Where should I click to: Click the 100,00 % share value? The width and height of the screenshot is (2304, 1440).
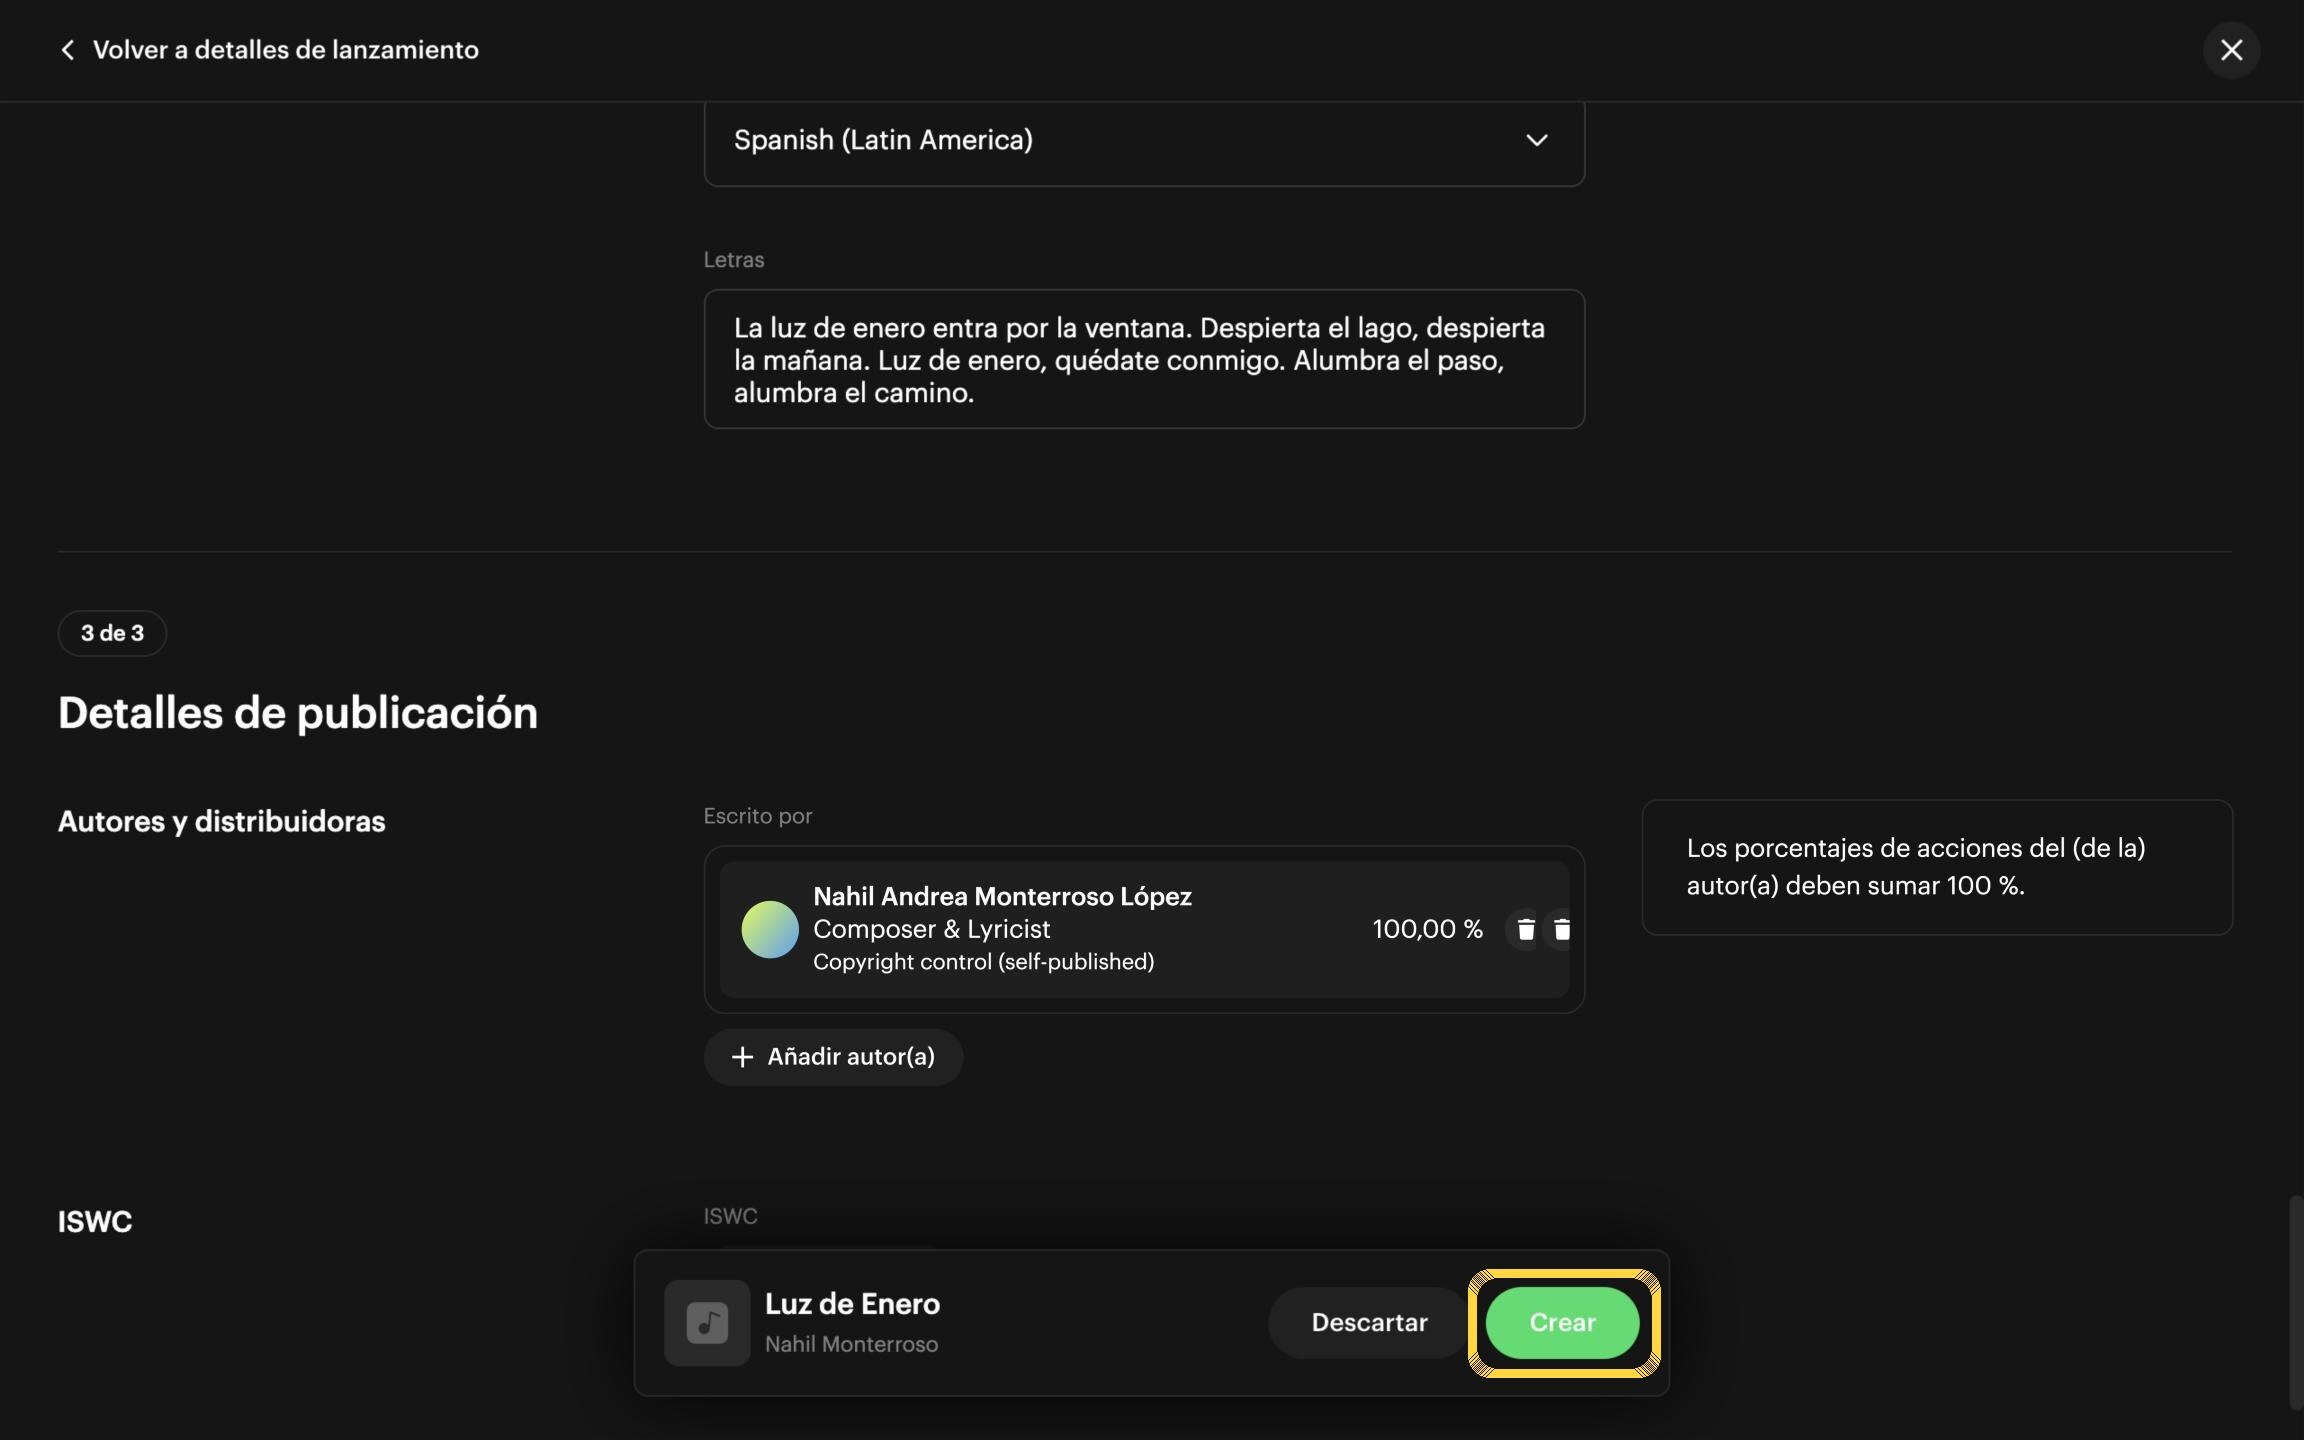coord(1427,929)
